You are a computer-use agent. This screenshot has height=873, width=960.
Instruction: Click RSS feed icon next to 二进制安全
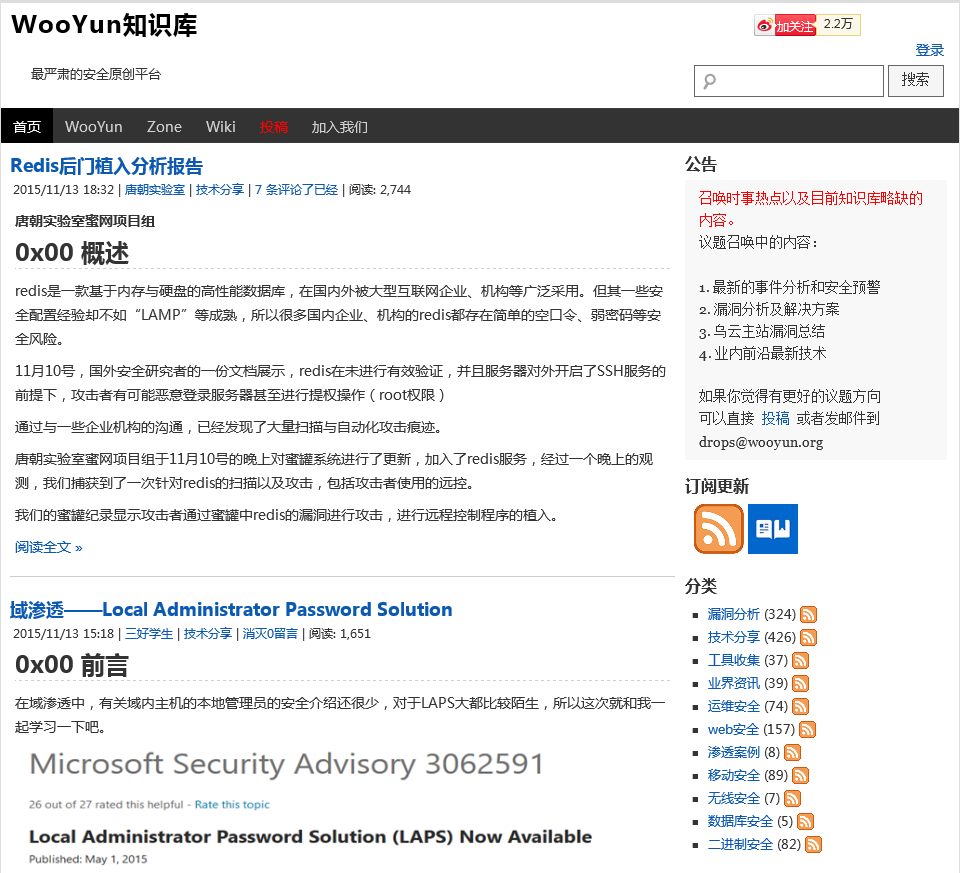click(x=813, y=845)
